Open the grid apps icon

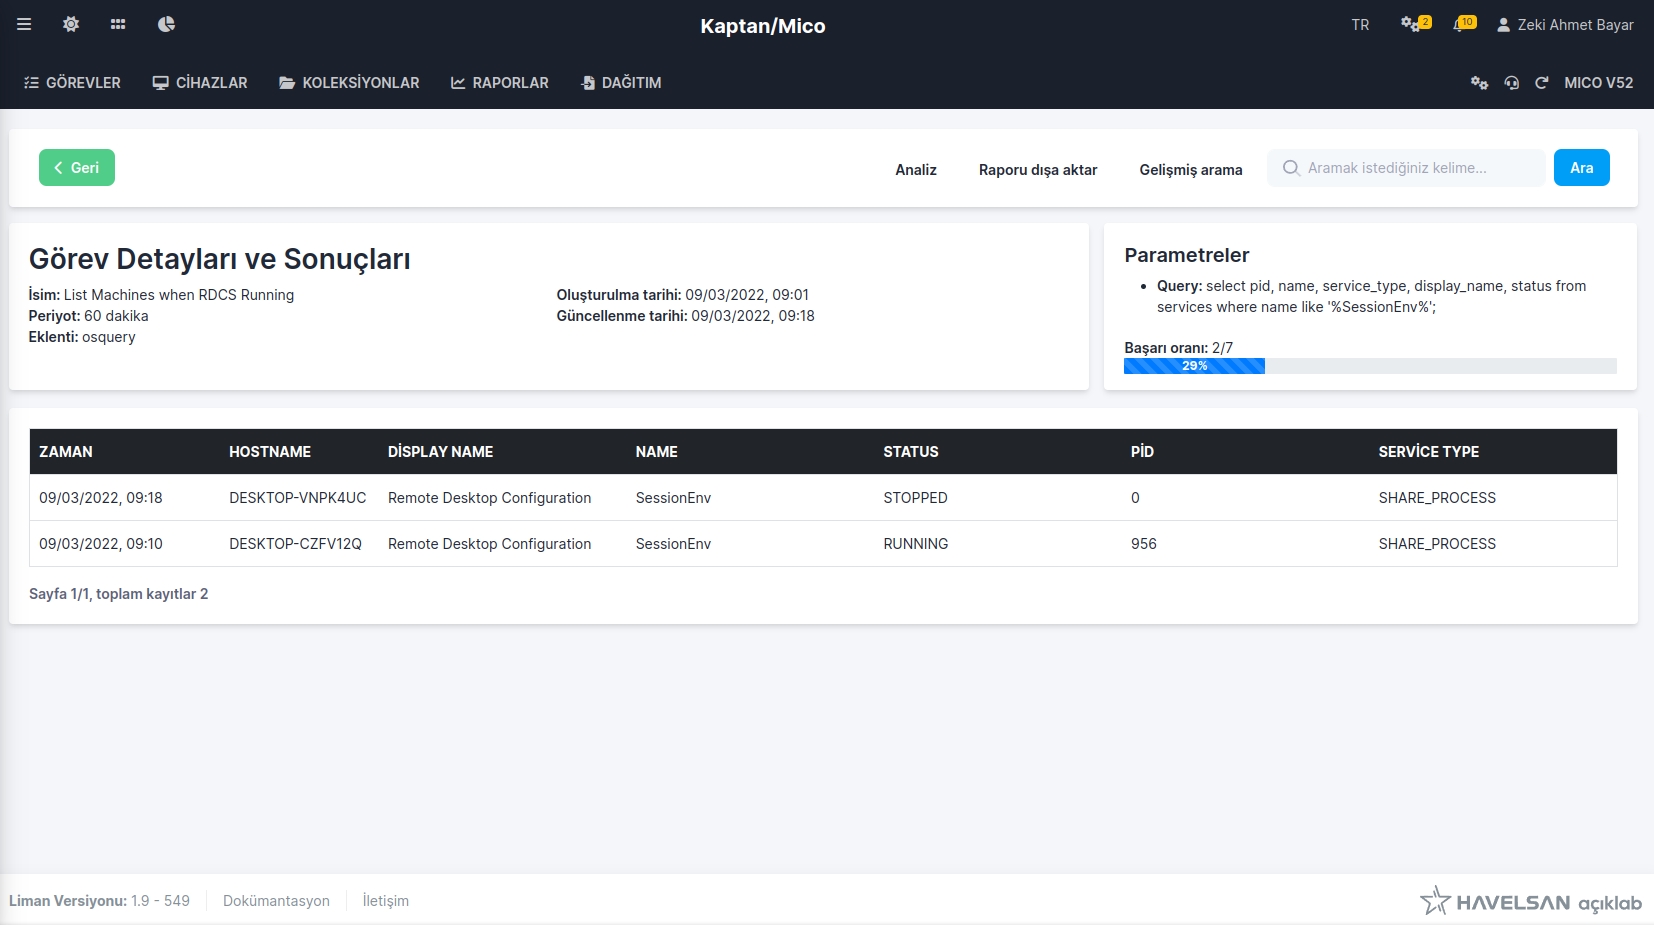[118, 24]
